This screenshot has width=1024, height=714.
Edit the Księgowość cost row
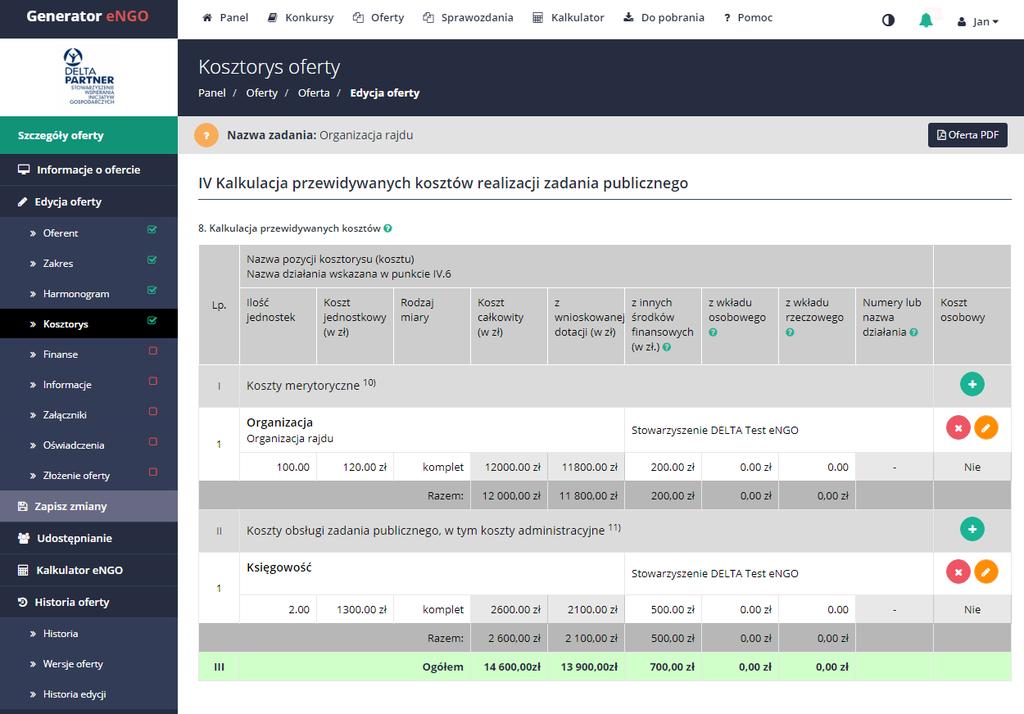986,572
